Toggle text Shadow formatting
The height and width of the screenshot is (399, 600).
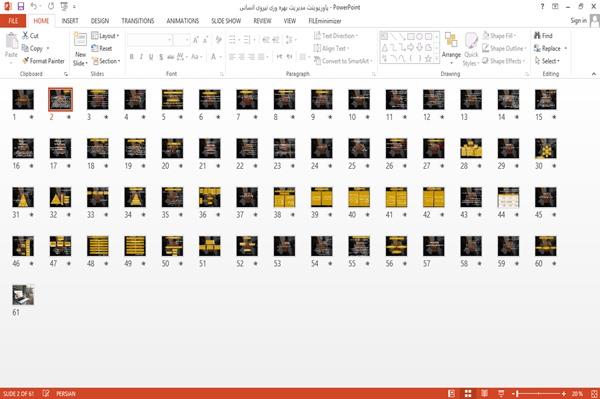pyautogui.click(x=161, y=57)
